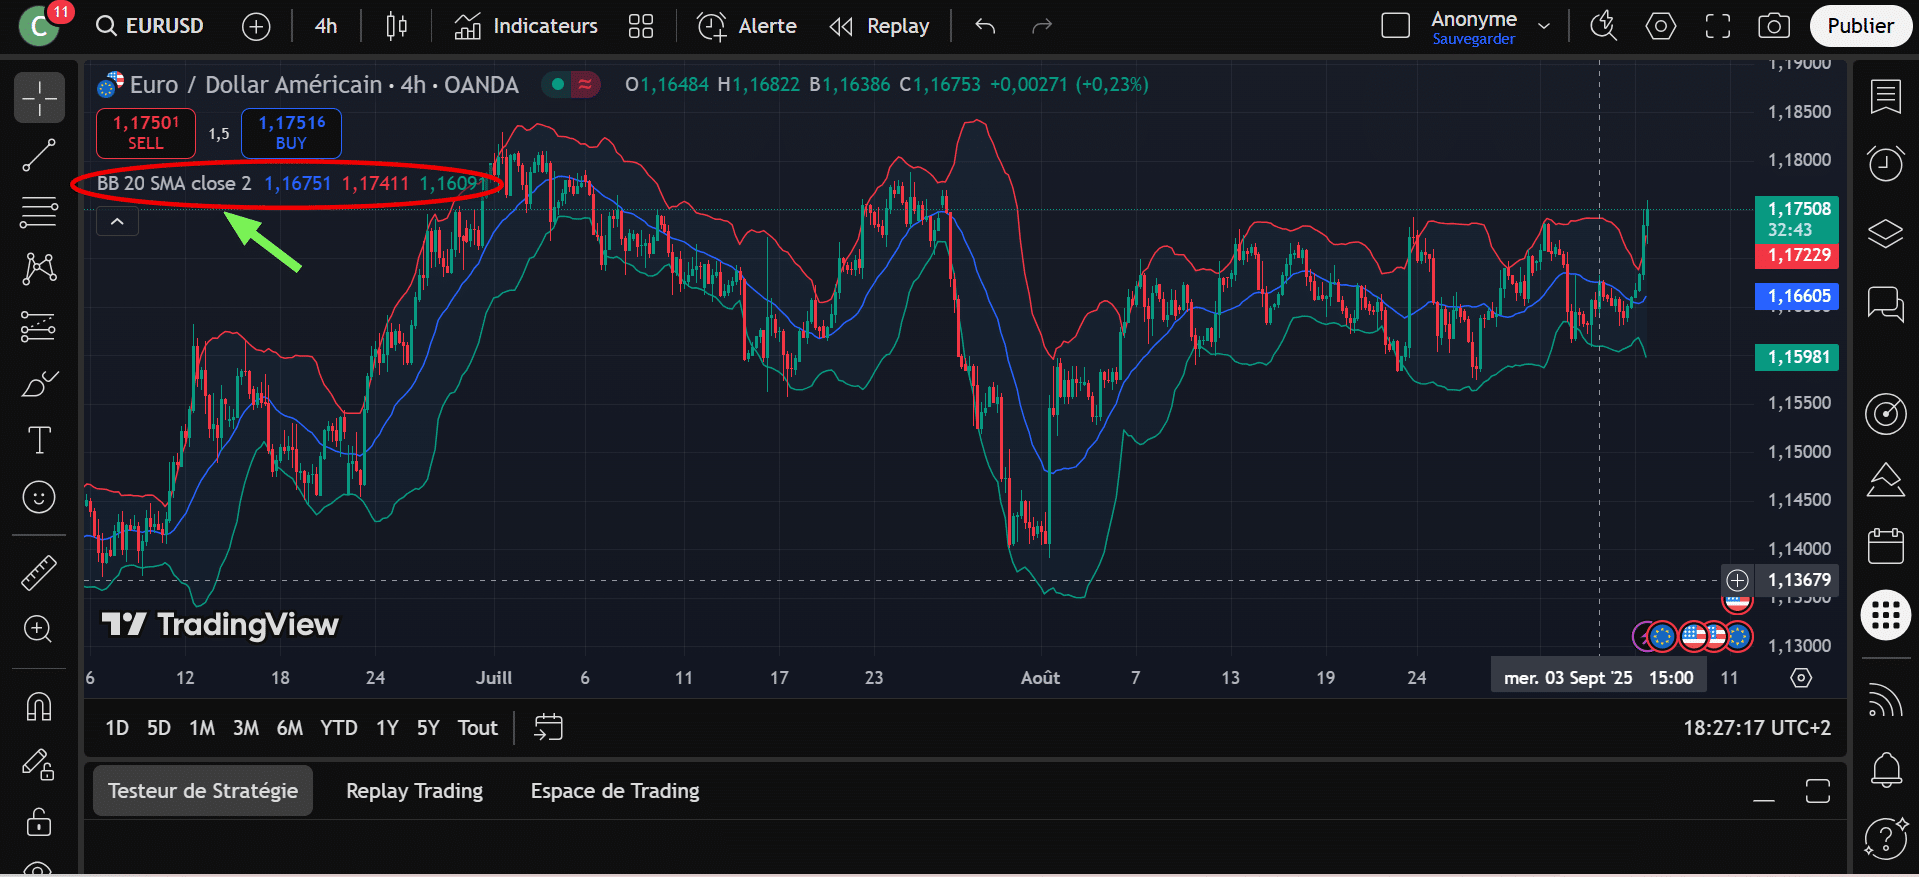Image resolution: width=1919 pixels, height=877 pixels.
Task: Open the alerts clock panel icon
Action: (1885, 163)
